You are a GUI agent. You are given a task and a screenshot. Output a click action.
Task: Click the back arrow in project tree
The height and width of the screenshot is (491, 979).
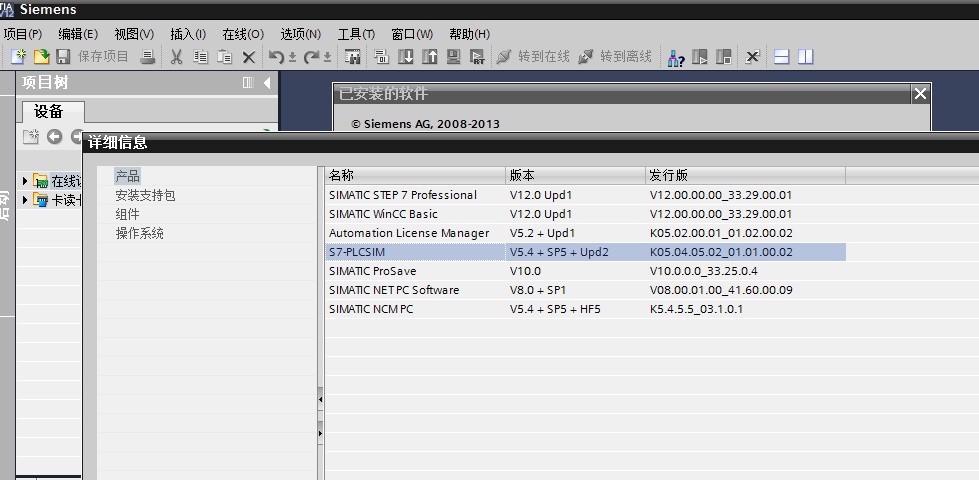point(54,137)
